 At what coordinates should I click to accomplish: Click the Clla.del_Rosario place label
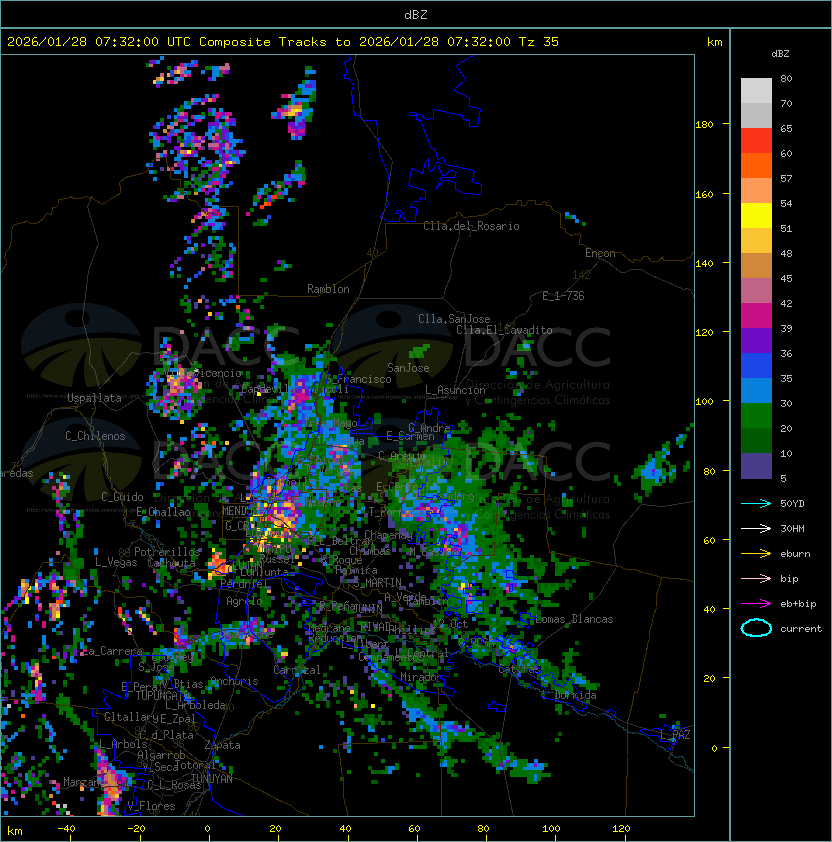[x=471, y=226]
